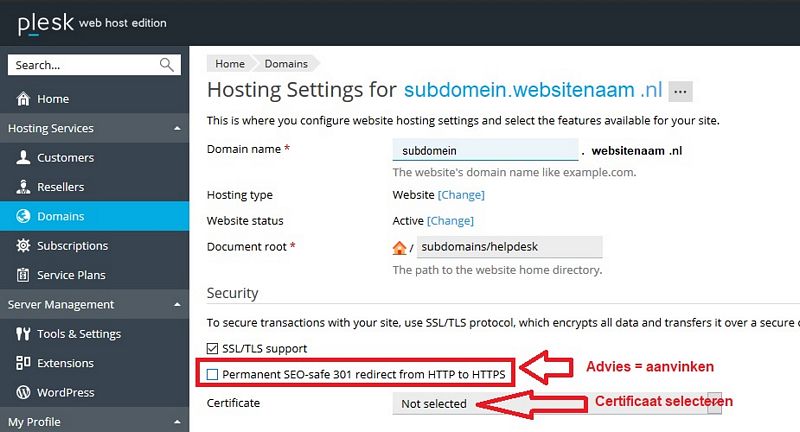Open WordPress via its logo icon

pyautogui.click(x=23, y=392)
